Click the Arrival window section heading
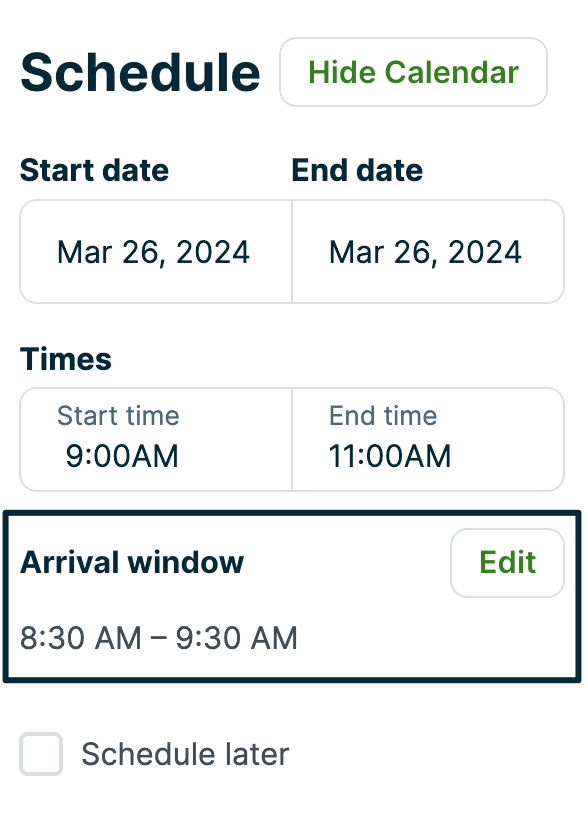The image size is (588, 822). pos(131,562)
